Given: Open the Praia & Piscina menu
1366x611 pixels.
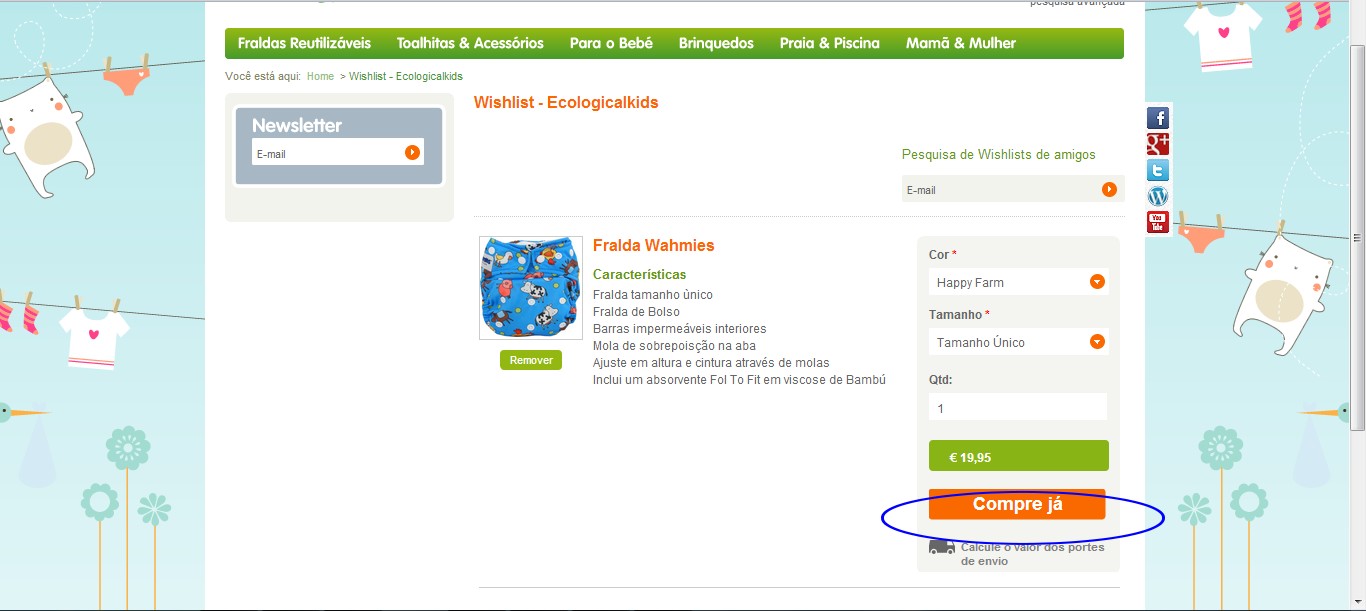Looking at the screenshot, I should 830,43.
